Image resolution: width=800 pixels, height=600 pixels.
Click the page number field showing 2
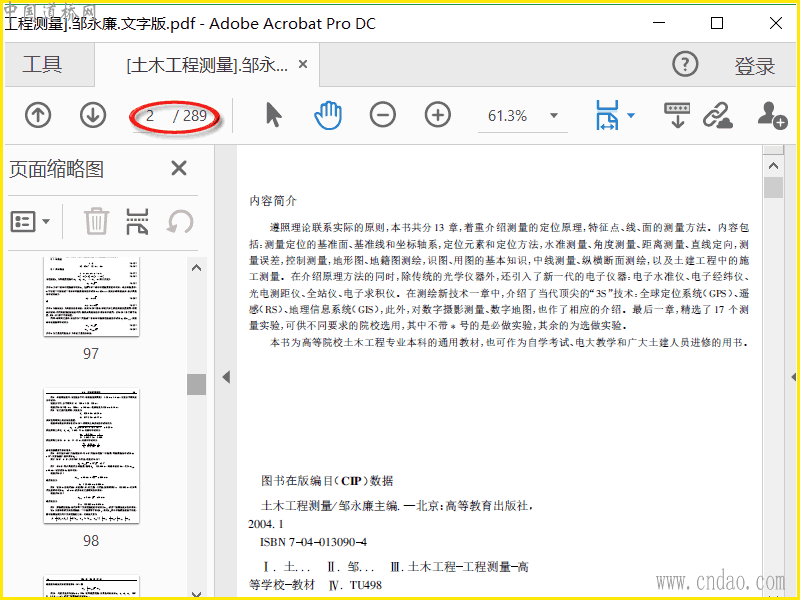150,116
